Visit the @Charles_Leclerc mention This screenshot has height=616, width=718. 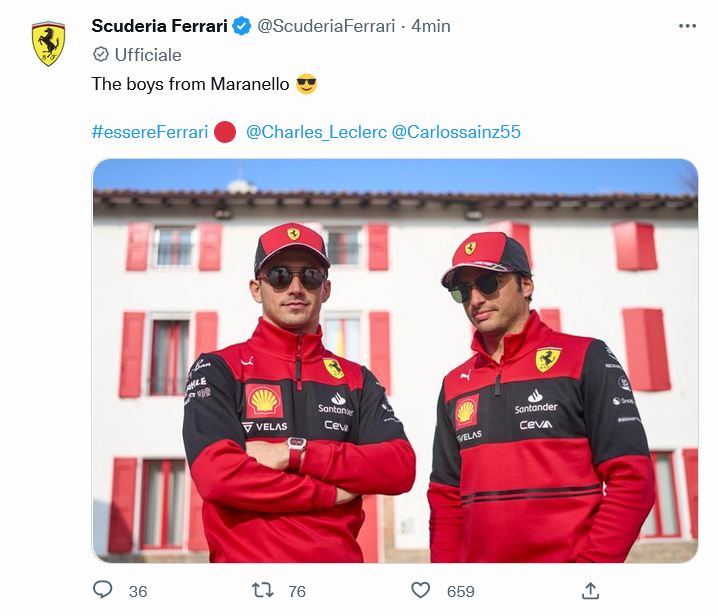(315, 132)
